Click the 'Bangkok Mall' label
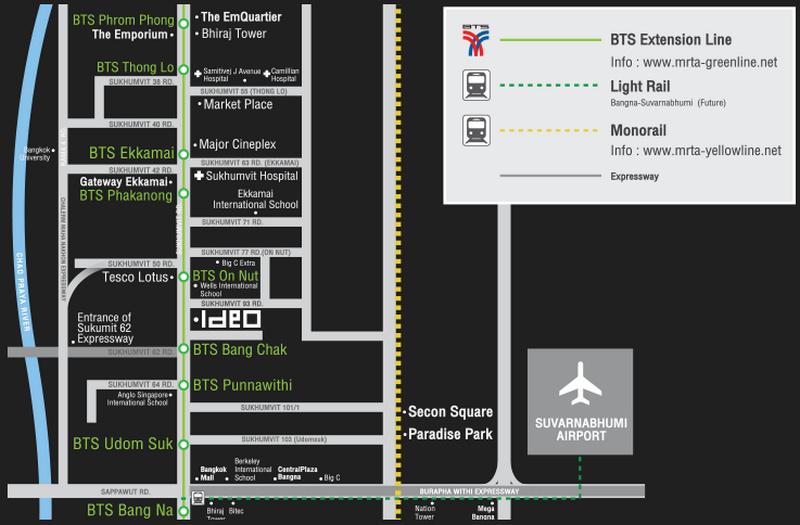Image resolution: width=800 pixels, height=525 pixels. [213, 473]
